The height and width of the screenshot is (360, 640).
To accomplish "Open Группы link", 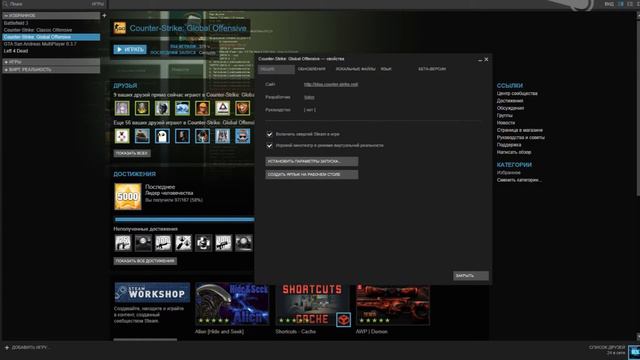I will click(x=504, y=116).
